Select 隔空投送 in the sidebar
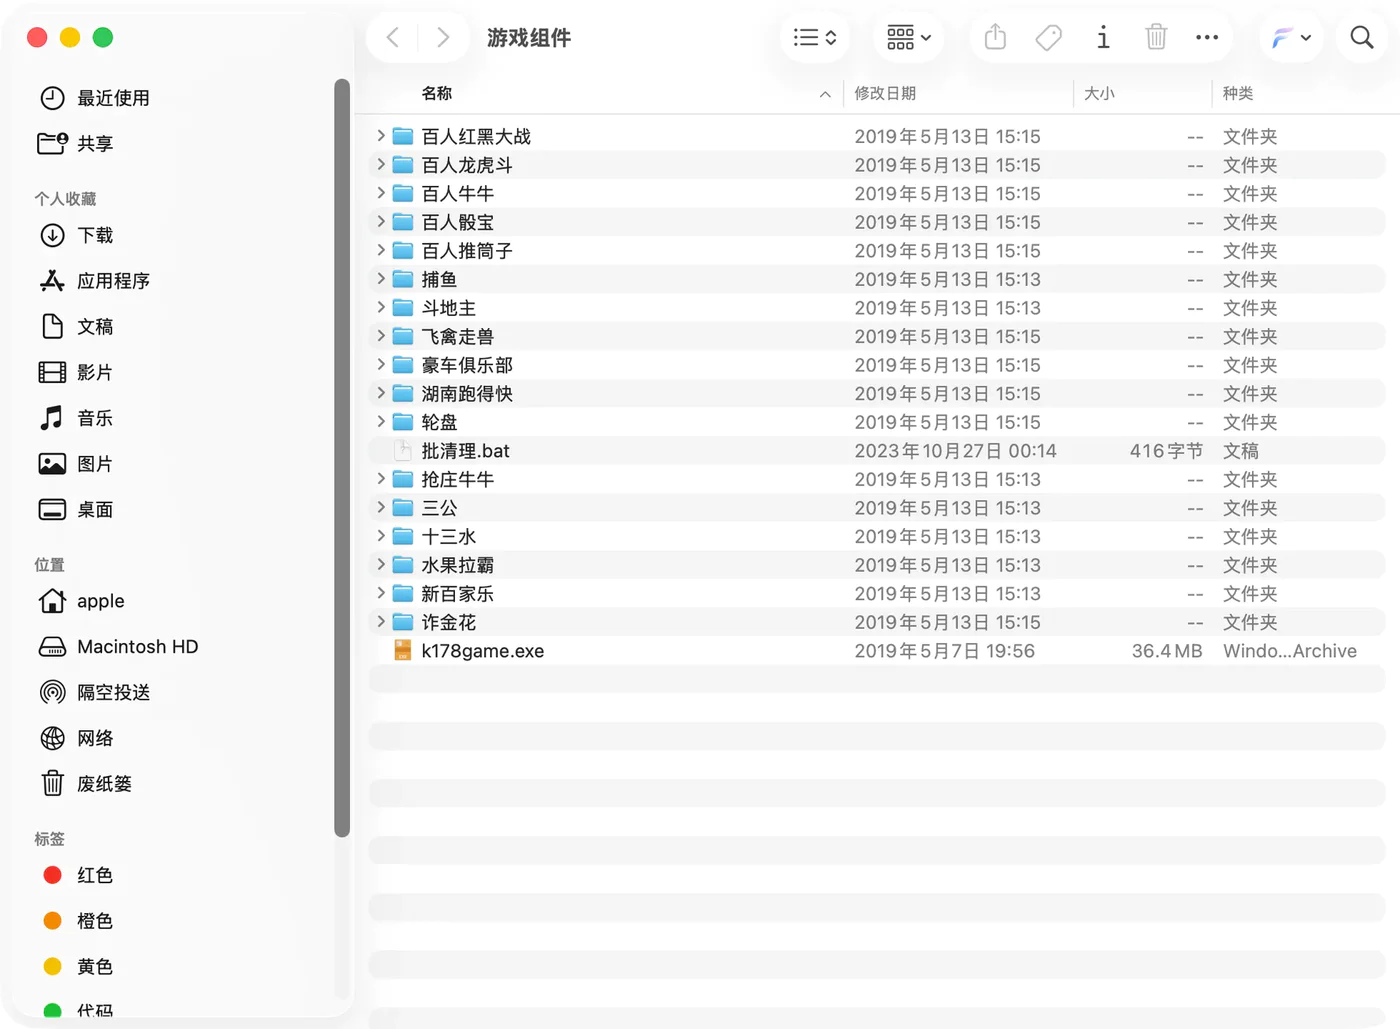The width and height of the screenshot is (1400, 1029). [x=94, y=692]
